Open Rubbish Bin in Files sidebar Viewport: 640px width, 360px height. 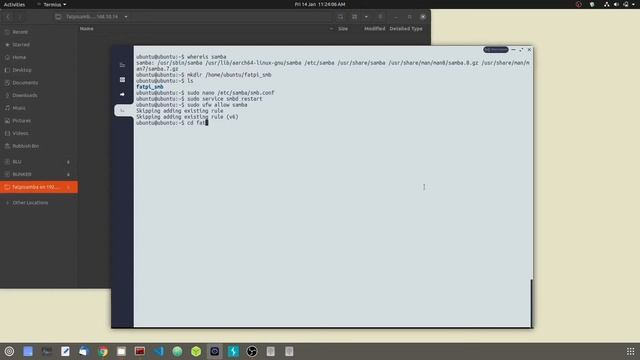(39, 146)
